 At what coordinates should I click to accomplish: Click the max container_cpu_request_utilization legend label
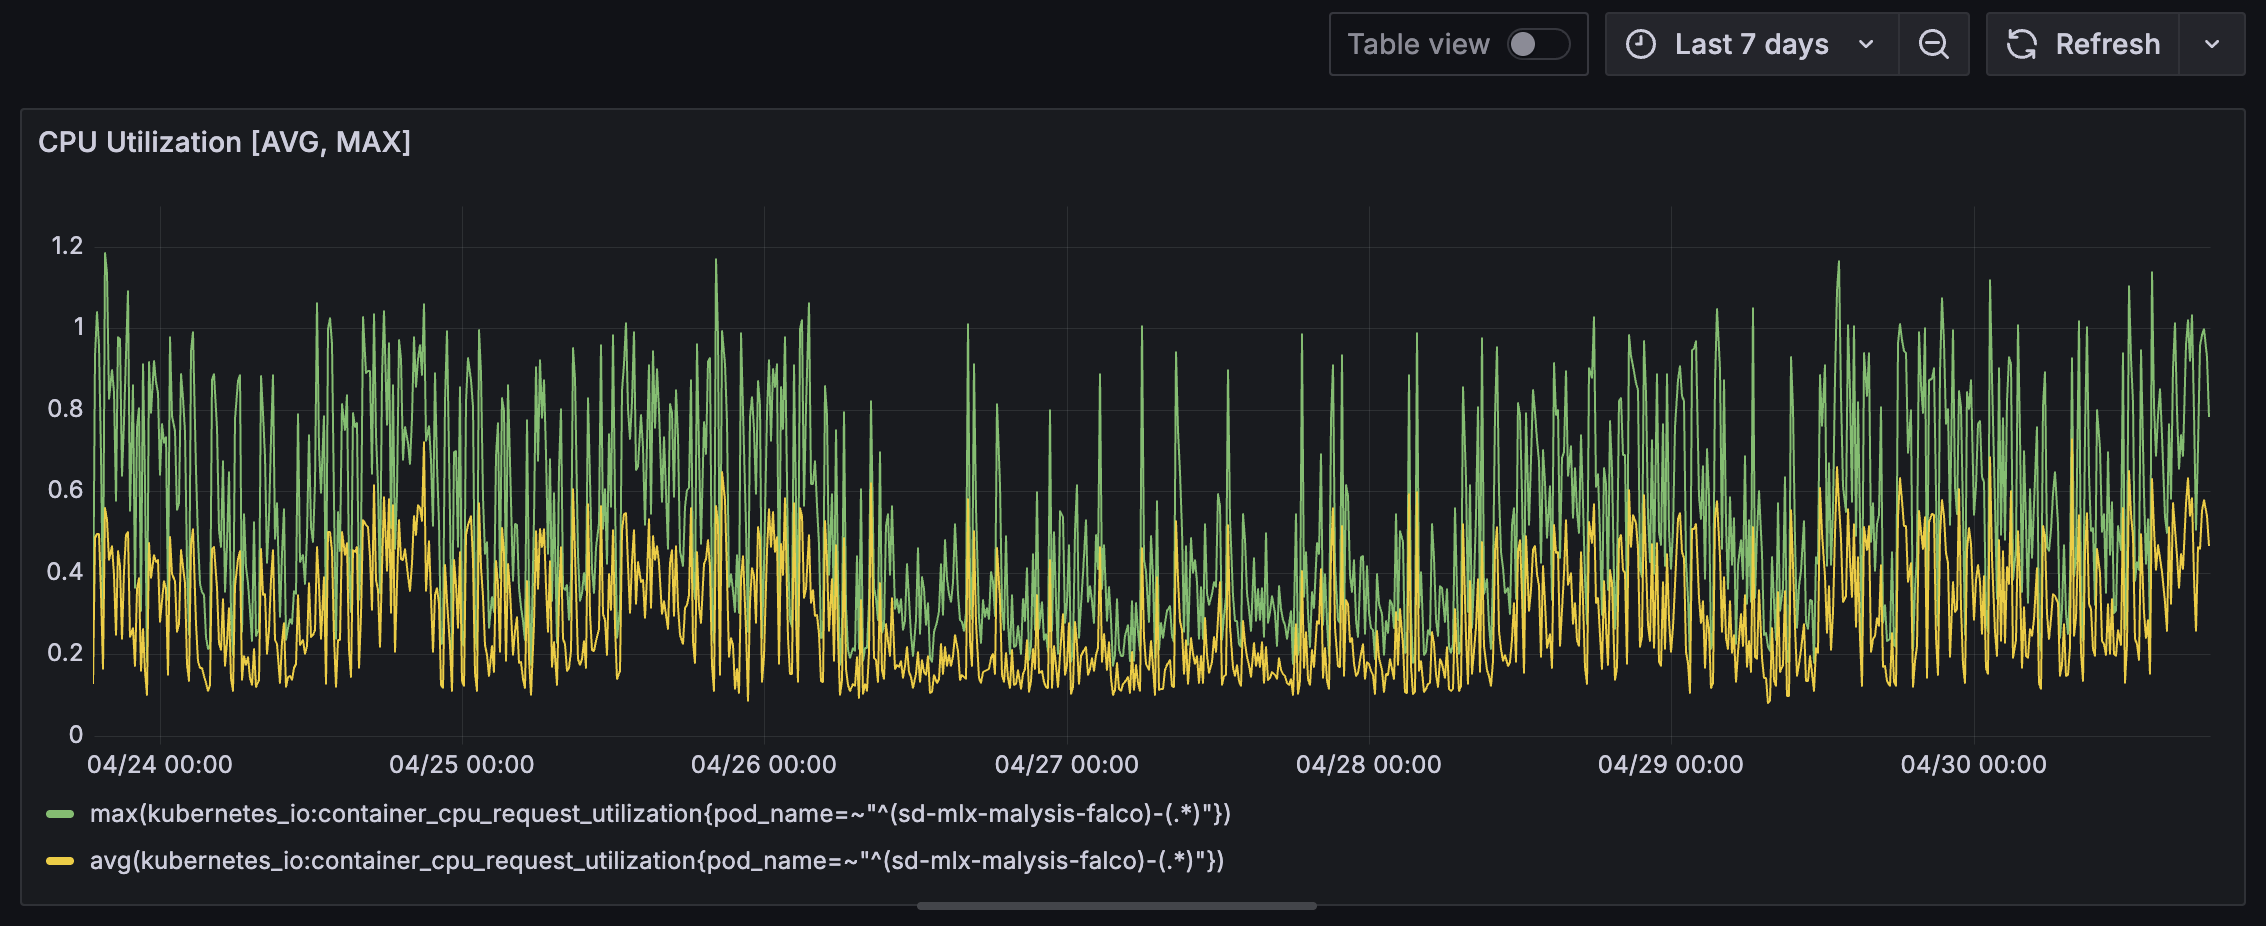coord(660,813)
